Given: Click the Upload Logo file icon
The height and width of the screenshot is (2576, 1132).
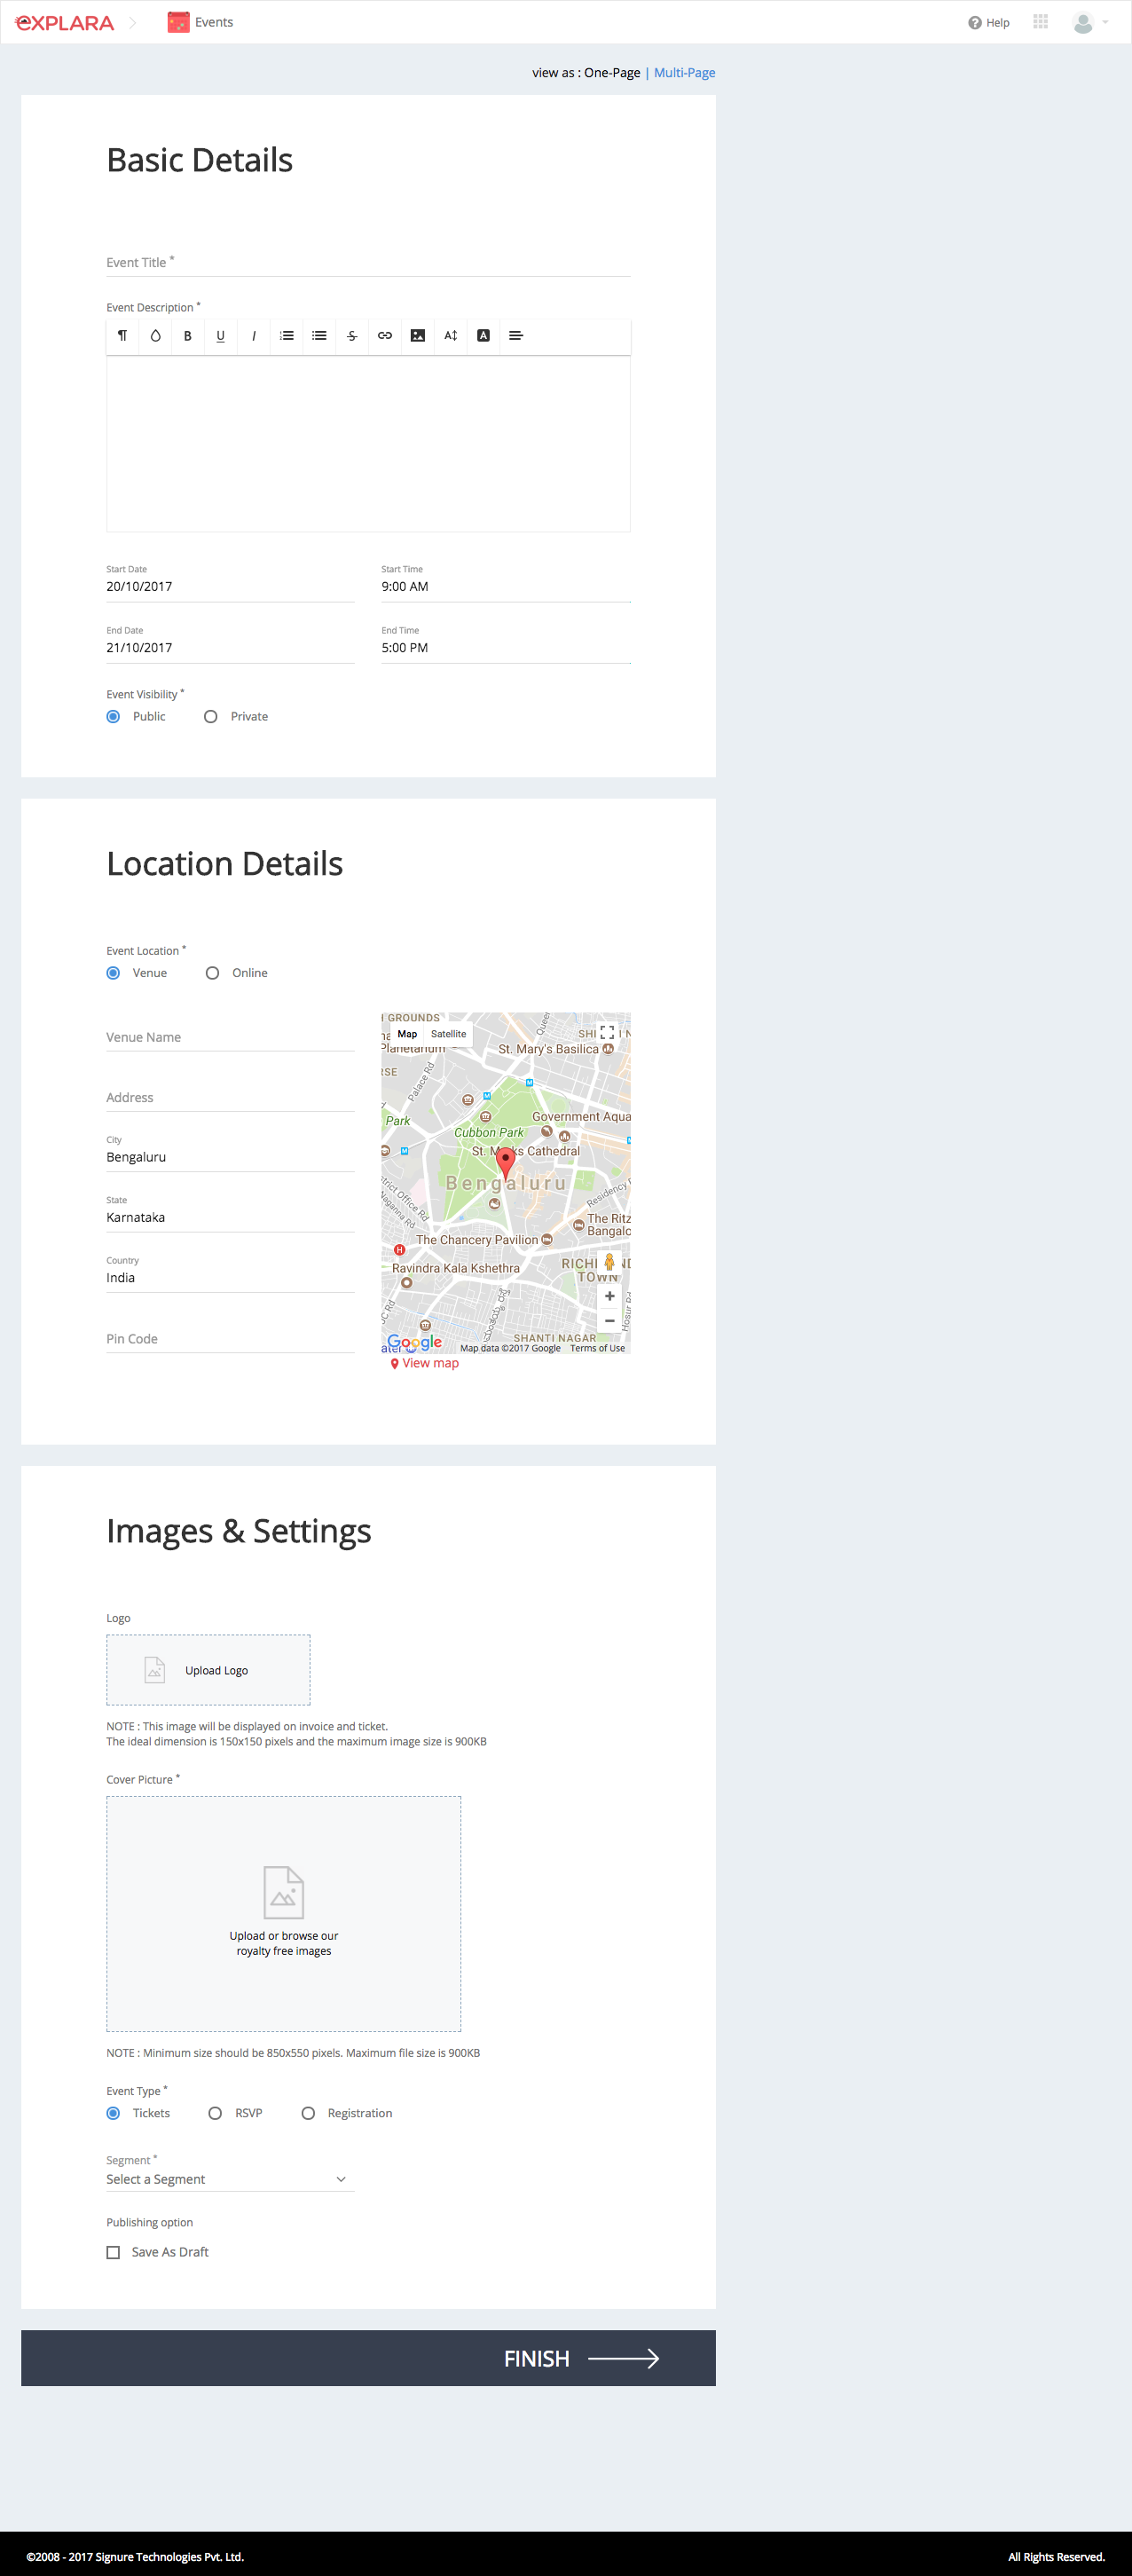Looking at the screenshot, I should click(x=155, y=1669).
